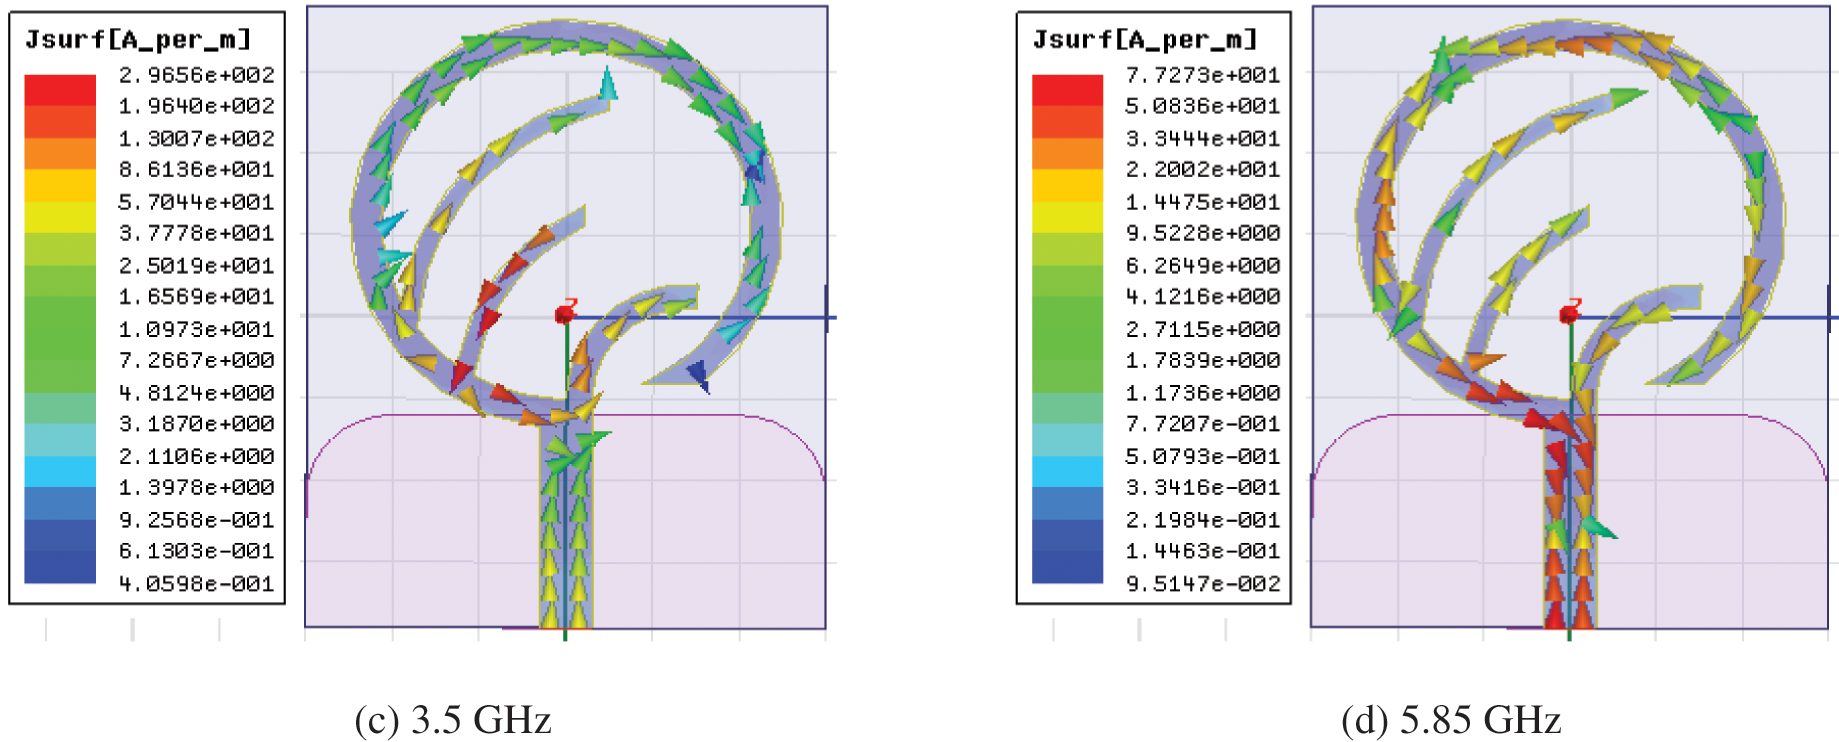The height and width of the screenshot is (742, 1839).
Task: Select the dark blue bottom swatch in the right legend
Action: tap(1067, 567)
